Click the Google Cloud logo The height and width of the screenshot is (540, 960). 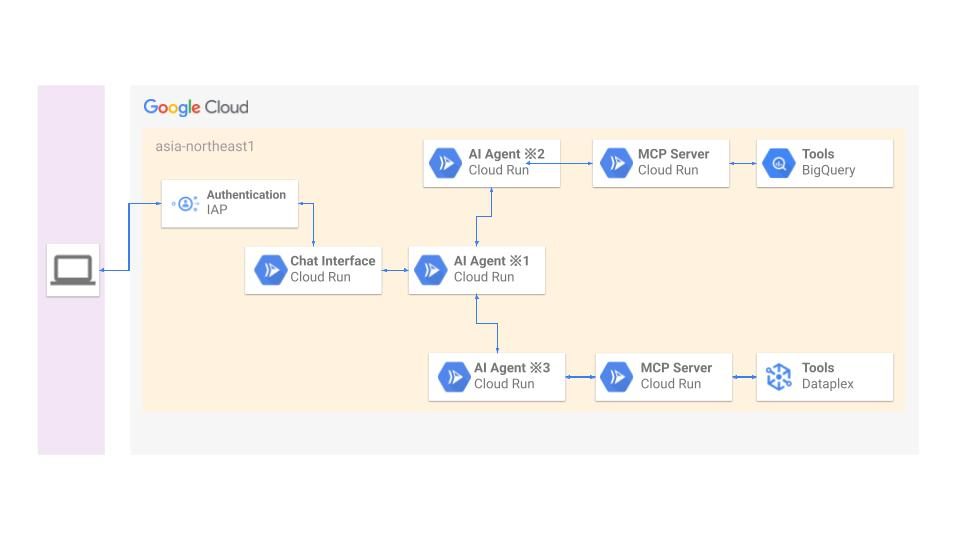coord(196,108)
